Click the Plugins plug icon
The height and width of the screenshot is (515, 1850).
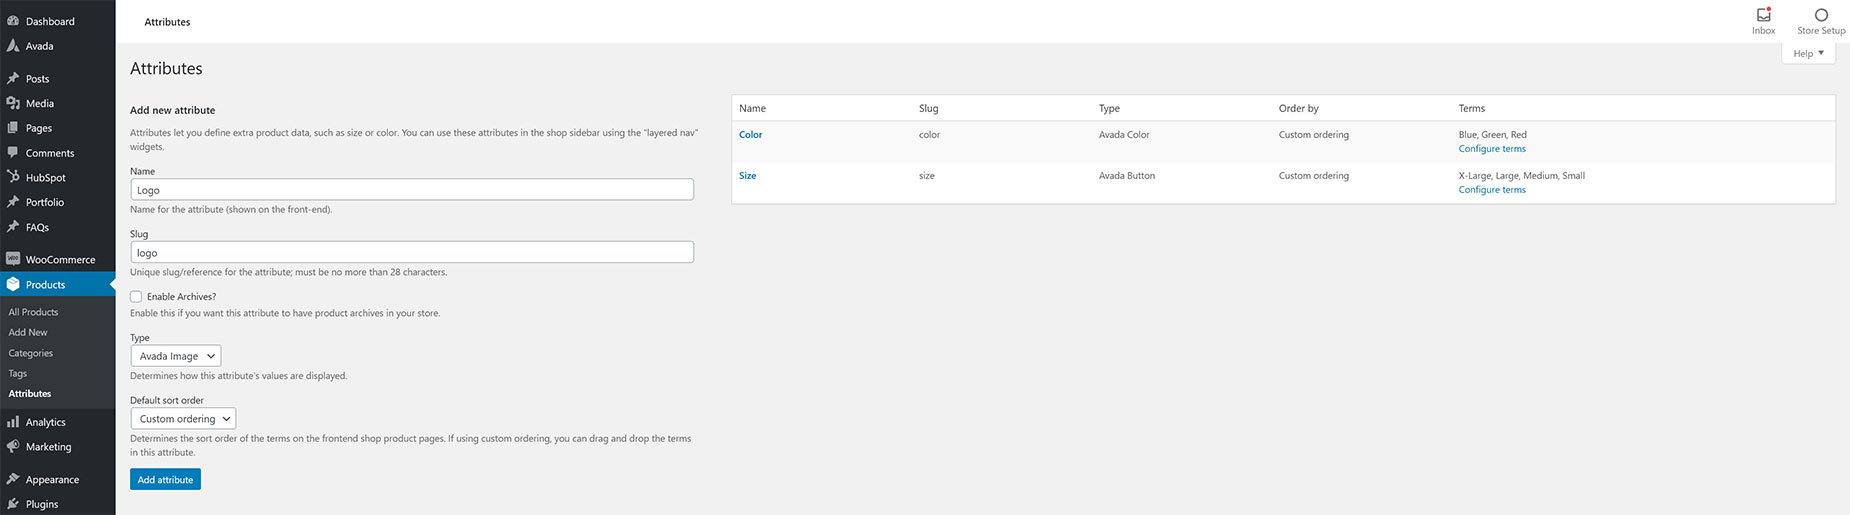13,504
